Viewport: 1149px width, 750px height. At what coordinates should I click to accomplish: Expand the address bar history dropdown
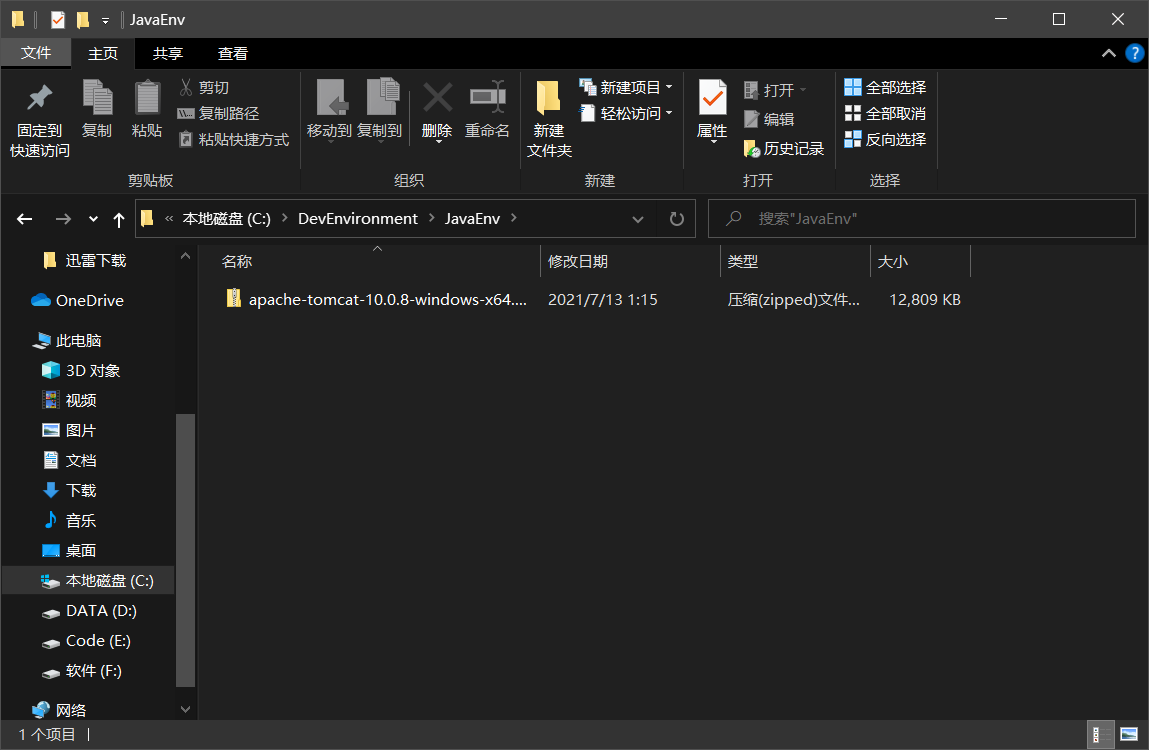coord(638,218)
